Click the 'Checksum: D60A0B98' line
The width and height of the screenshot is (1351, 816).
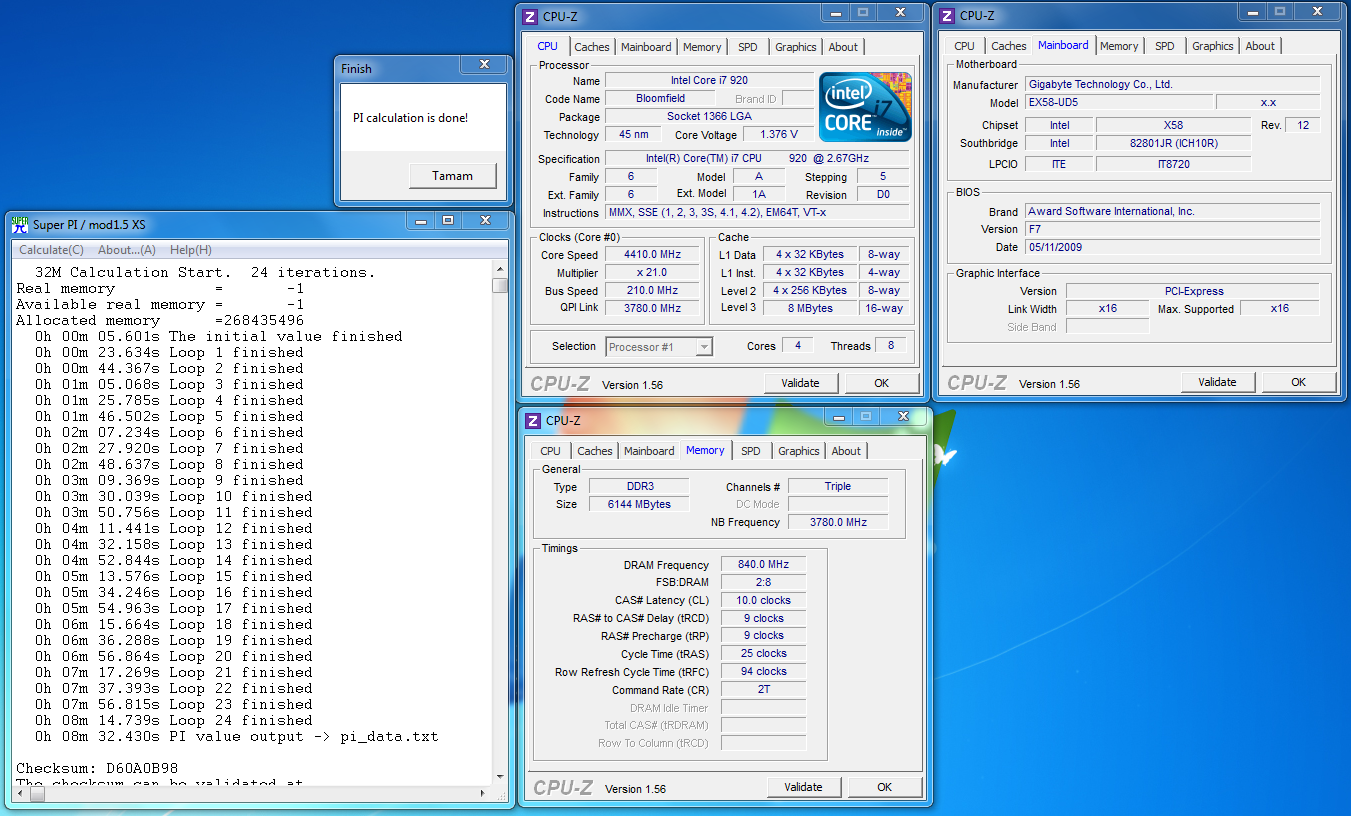(x=97, y=768)
